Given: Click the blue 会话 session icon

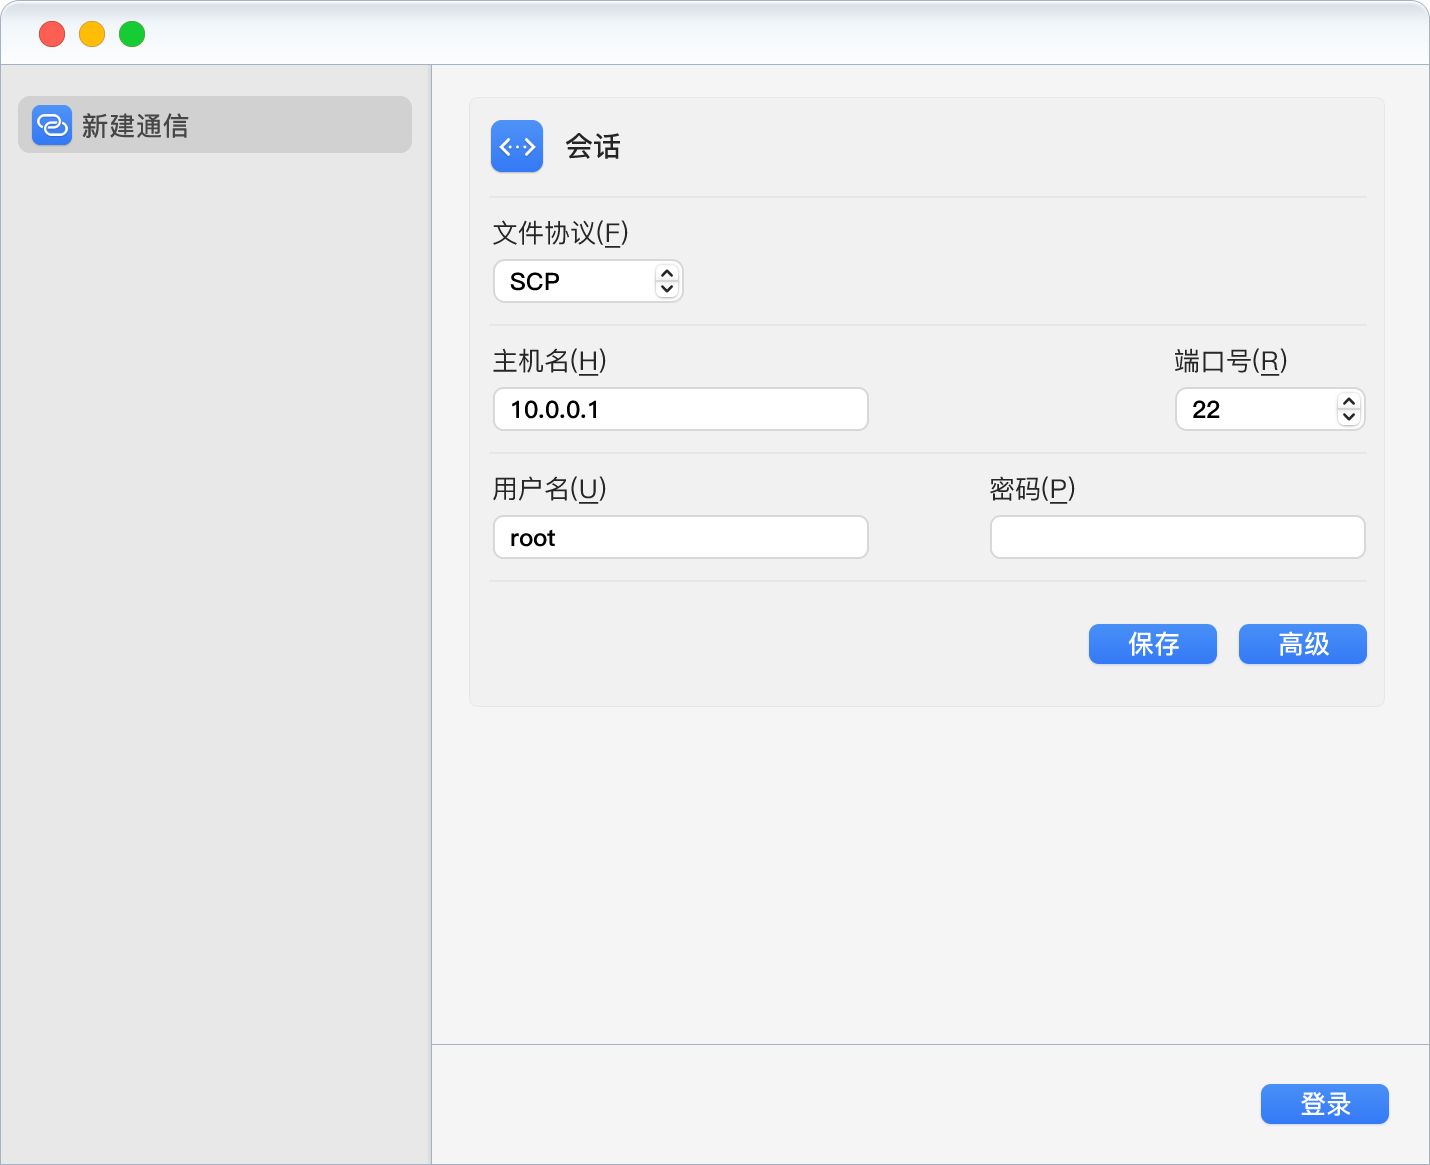Looking at the screenshot, I should click(517, 146).
